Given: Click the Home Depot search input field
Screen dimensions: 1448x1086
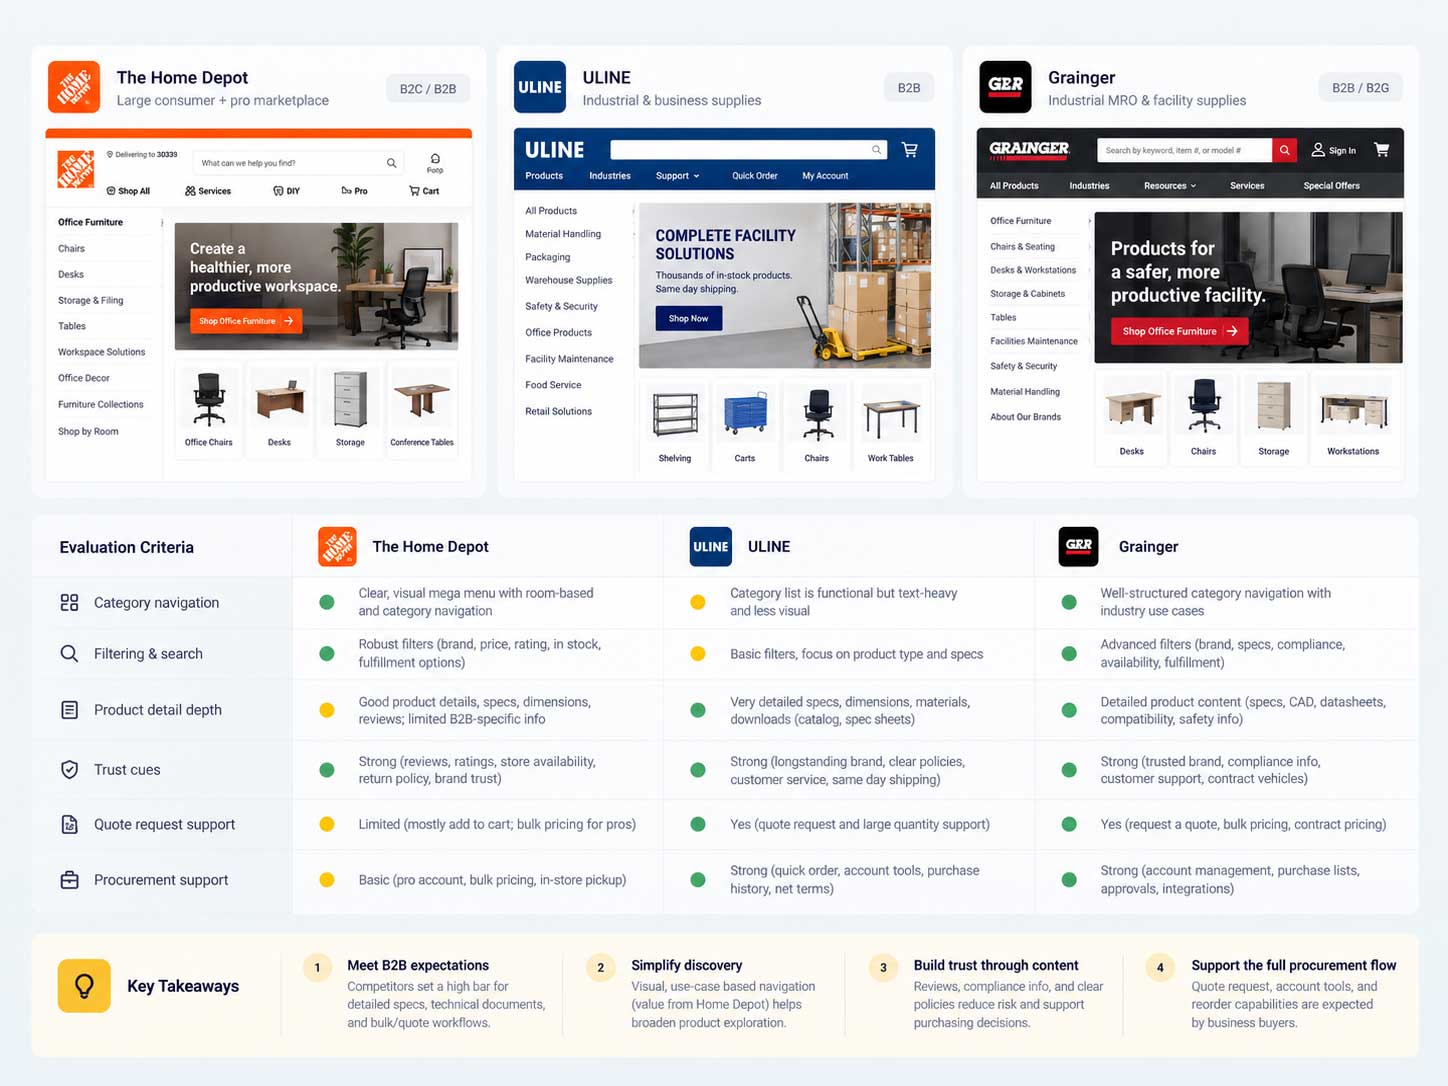Looking at the screenshot, I should click(x=298, y=163).
